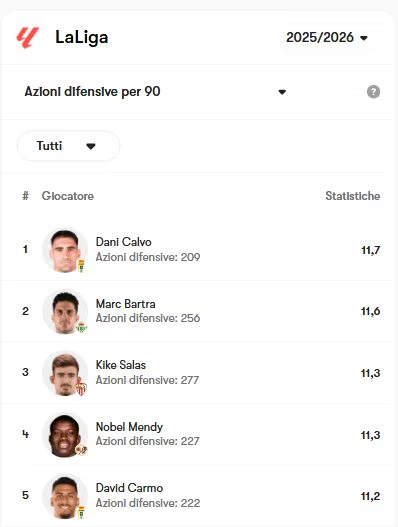Open David Carmo's name link
398x527 pixels.
tap(129, 488)
